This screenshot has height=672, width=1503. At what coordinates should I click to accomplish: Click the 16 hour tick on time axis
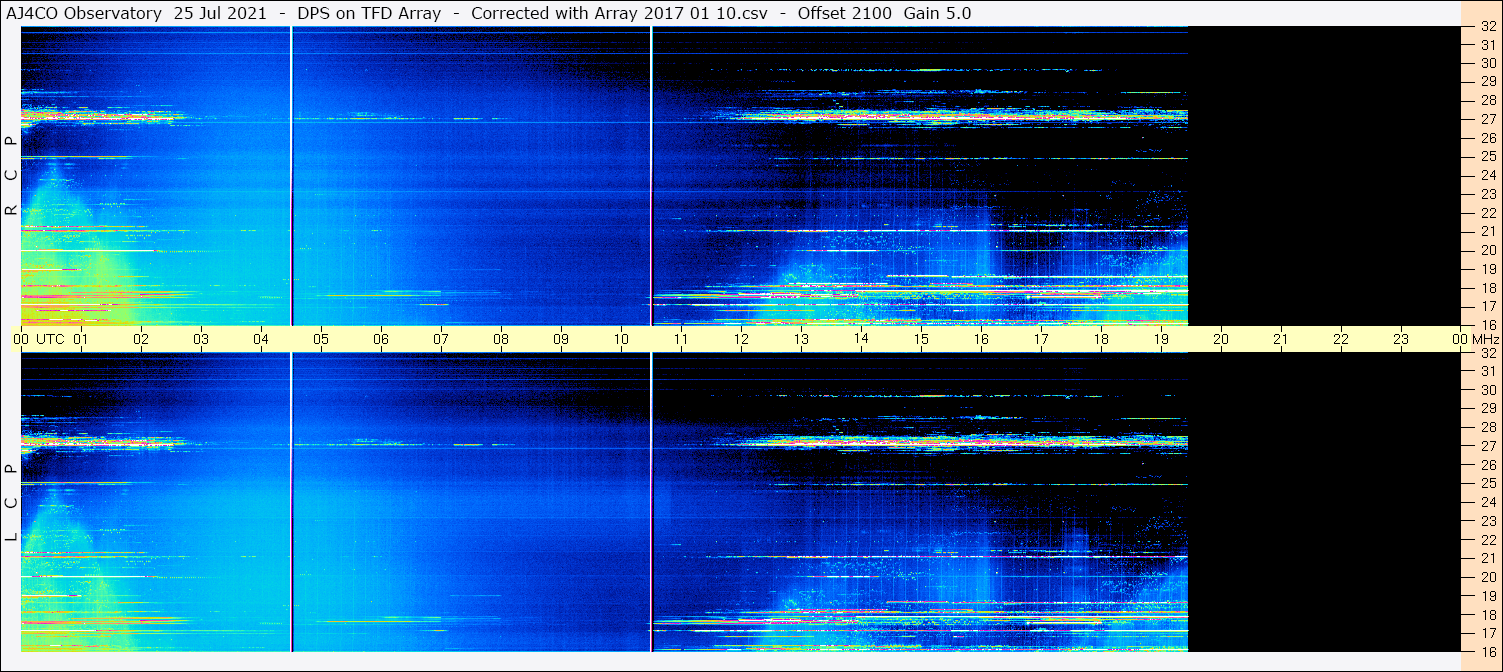pos(981,339)
